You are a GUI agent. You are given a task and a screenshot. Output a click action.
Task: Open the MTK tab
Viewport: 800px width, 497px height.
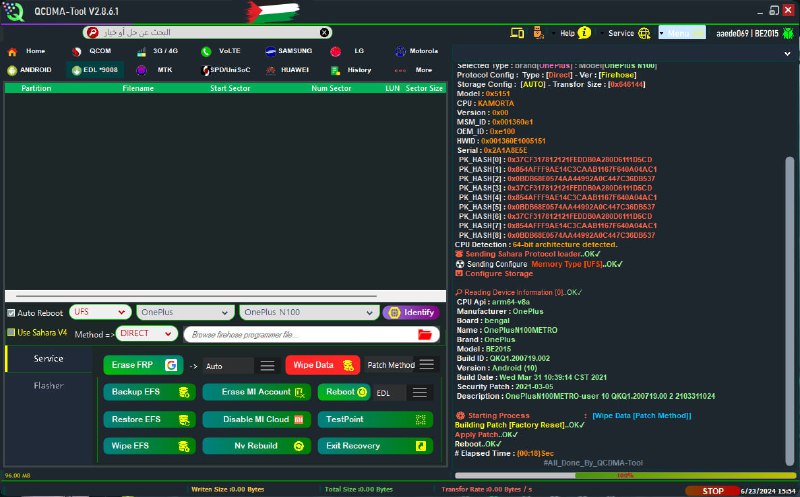tap(155, 70)
